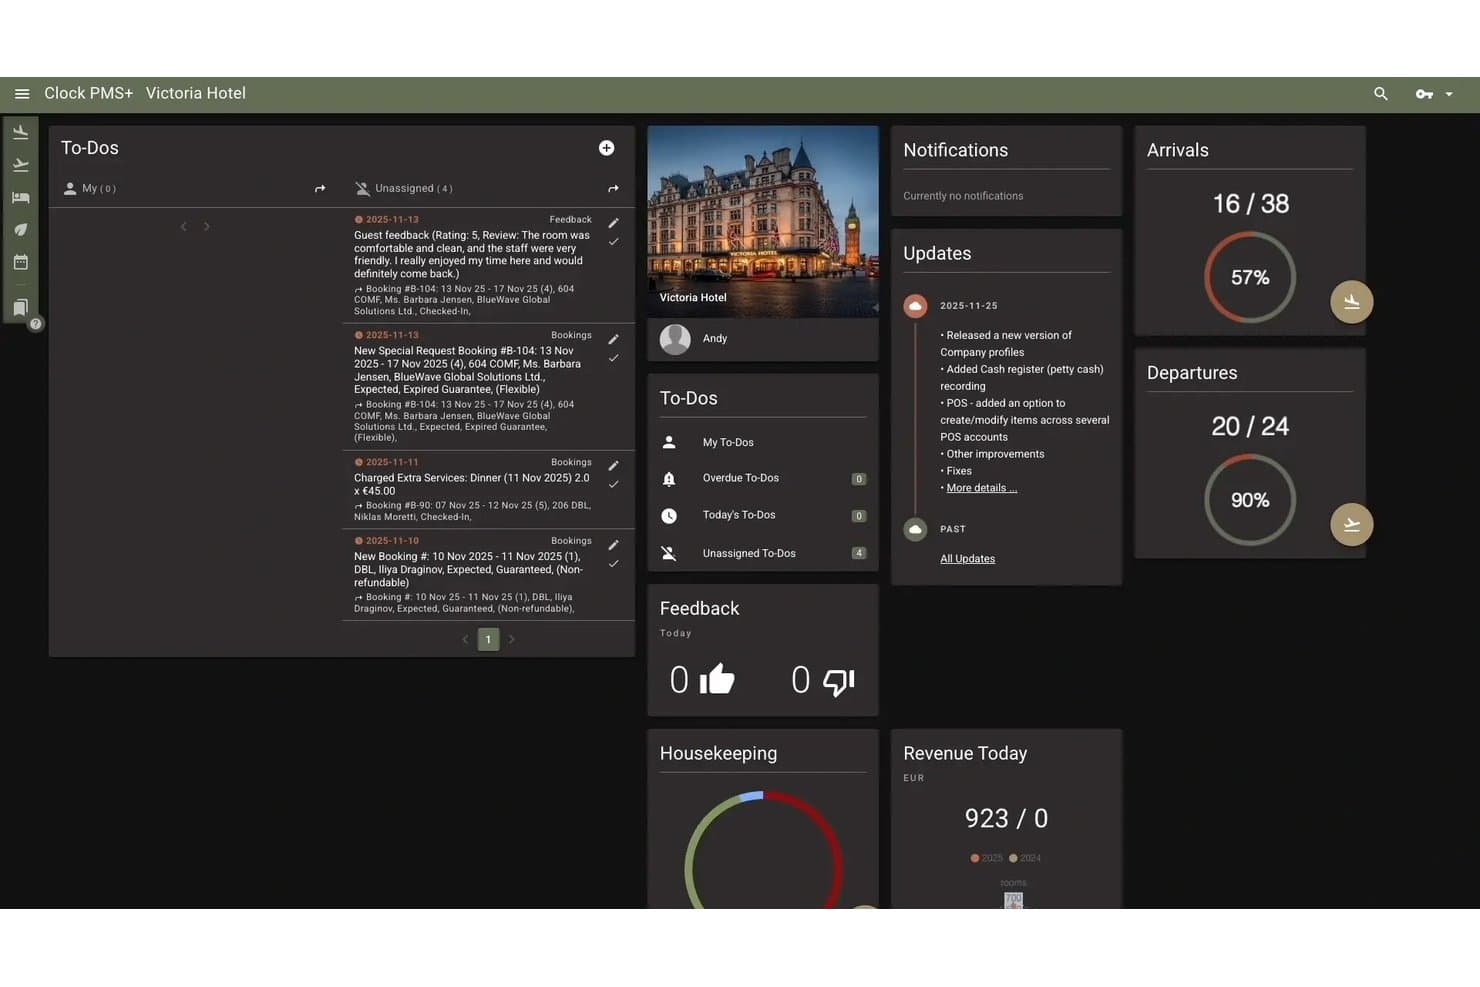1480x987 pixels.
Task: Open Today's To-Dos list item
Action: coord(763,516)
